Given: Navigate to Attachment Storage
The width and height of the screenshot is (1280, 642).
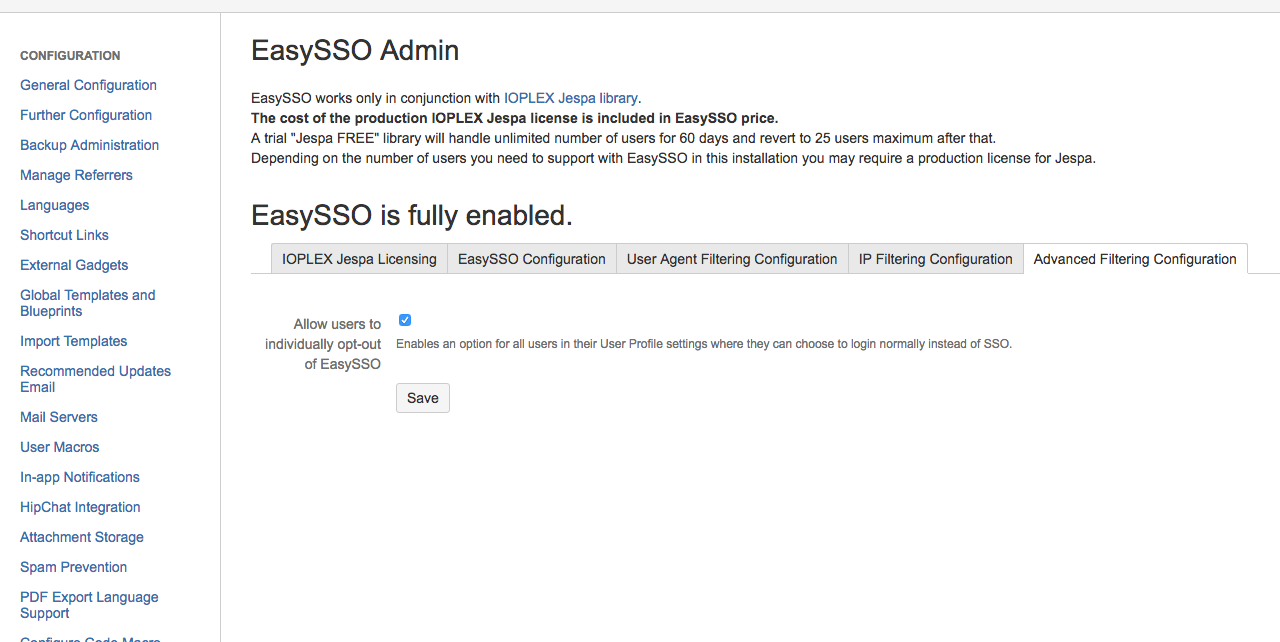Looking at the screenshot, I should click(x=82, y=537).
